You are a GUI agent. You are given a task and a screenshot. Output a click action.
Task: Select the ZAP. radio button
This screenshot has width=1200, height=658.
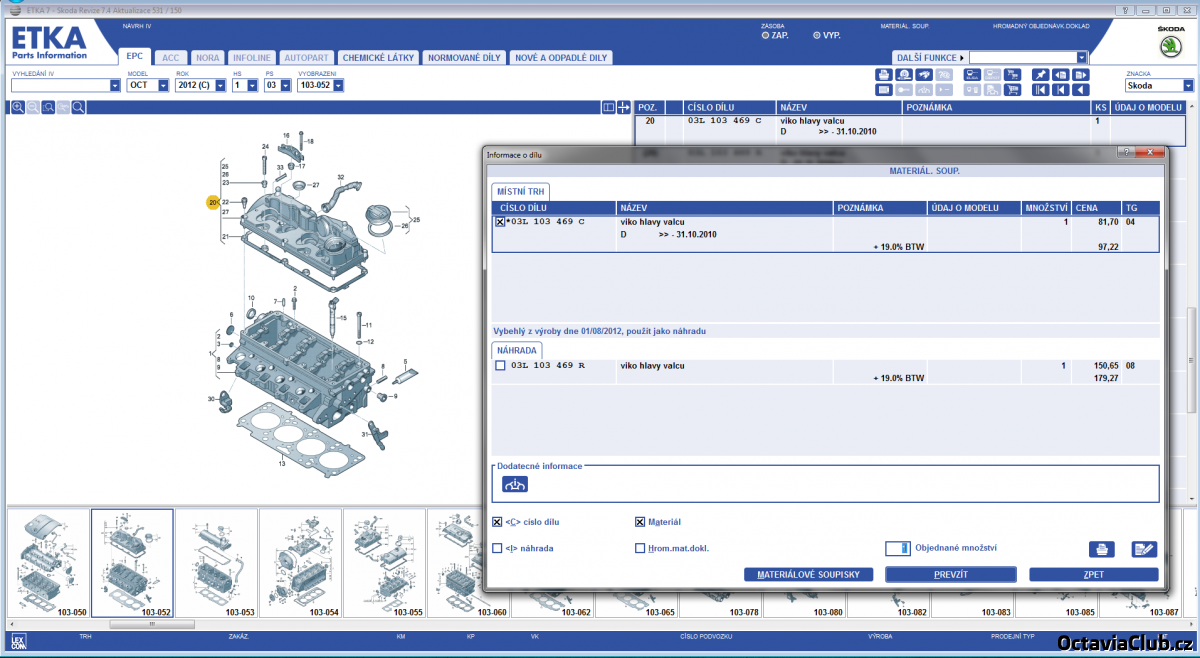tap(766, 35)
